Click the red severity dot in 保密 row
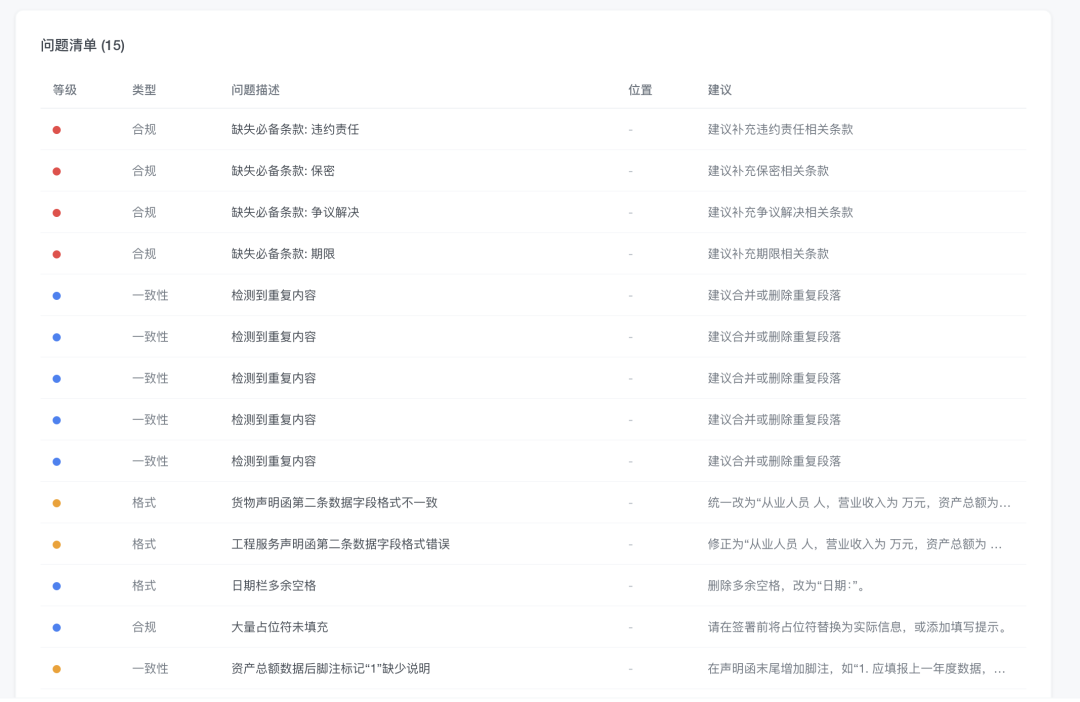The height and width of the screenshot is (702, 1080). tap(57, 171)
